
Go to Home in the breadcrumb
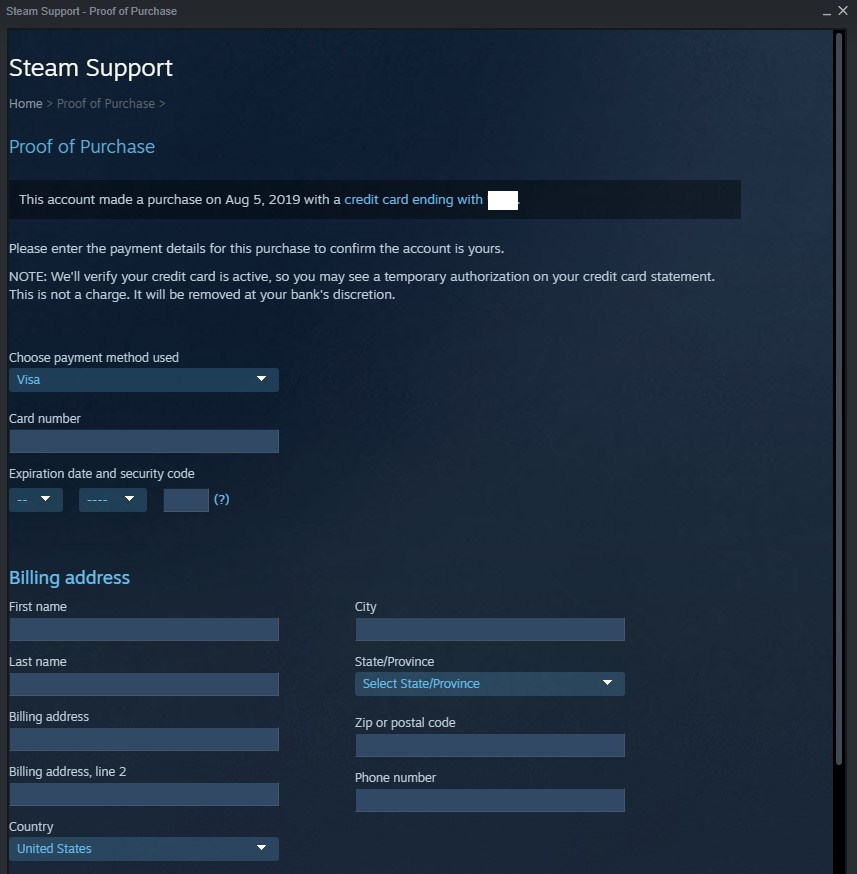(26, 104)
